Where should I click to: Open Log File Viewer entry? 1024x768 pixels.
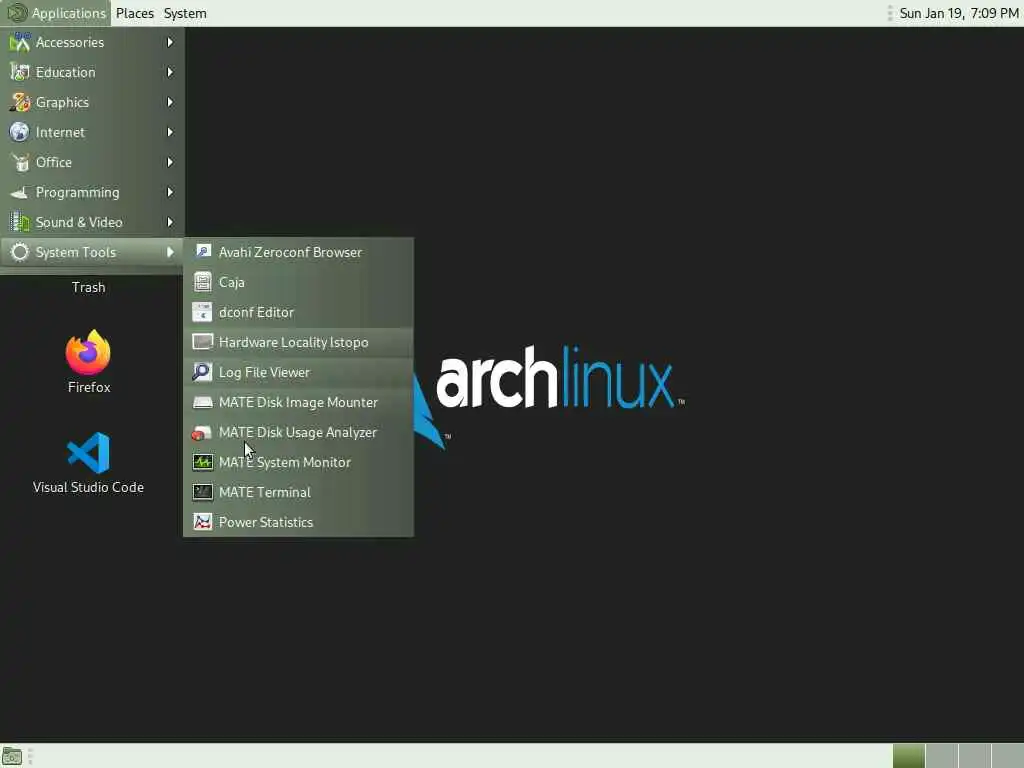298,372
